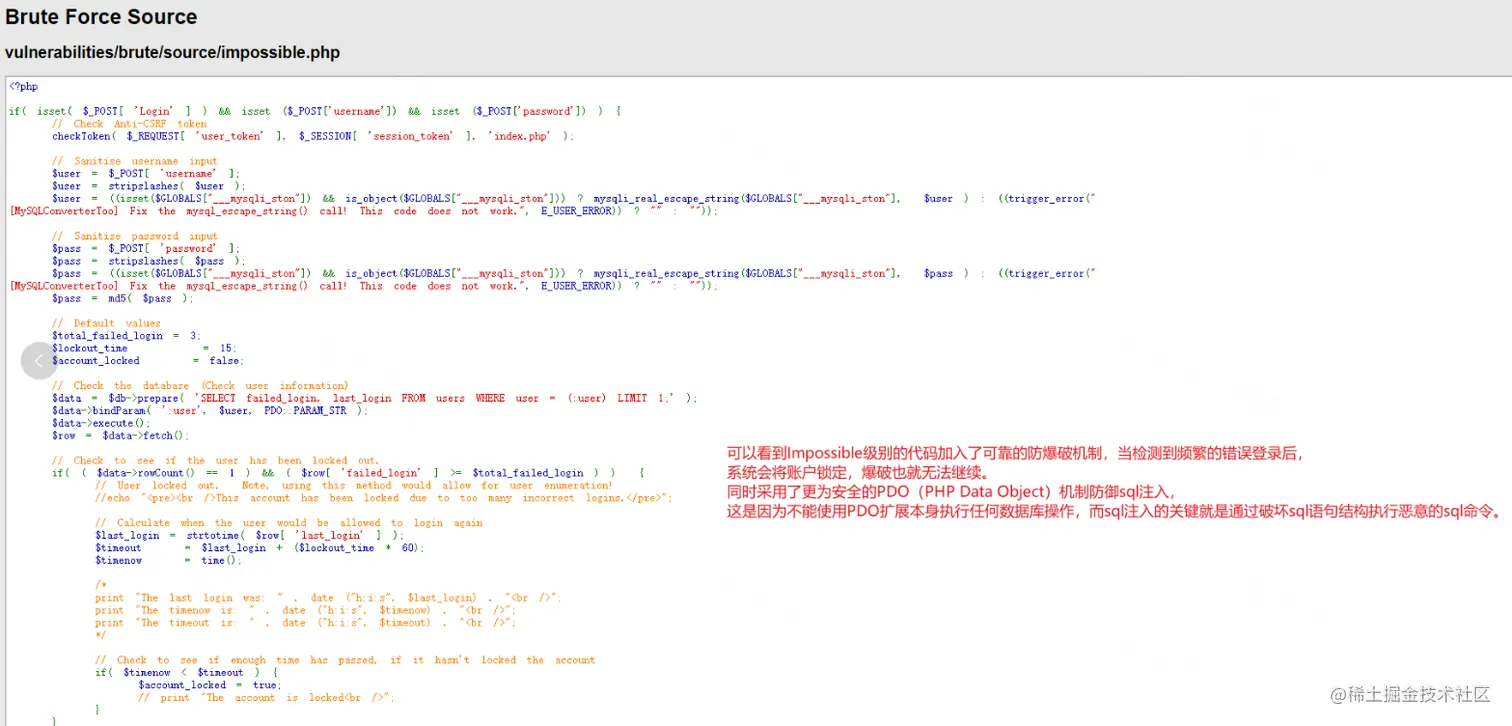
Task: Select the "Brute Force Source" heading
Action: [x=101, y=17]
